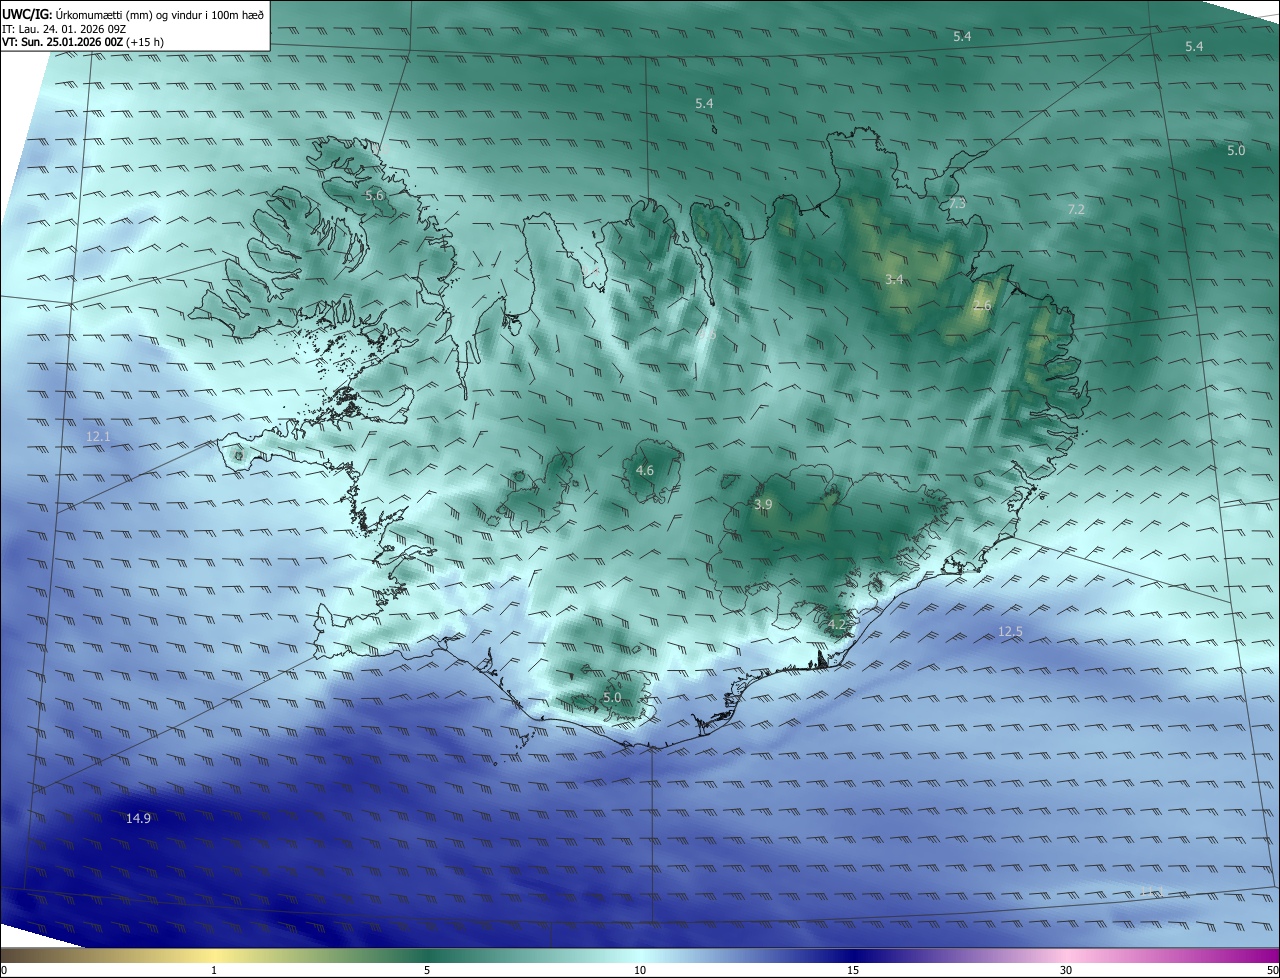Screen dimensions: 1280x978
Task: Click the title "UWC/IG: Úrkomumætti (mm) og vindur í 100m hæð"
Action: click(x=133, y=13)
